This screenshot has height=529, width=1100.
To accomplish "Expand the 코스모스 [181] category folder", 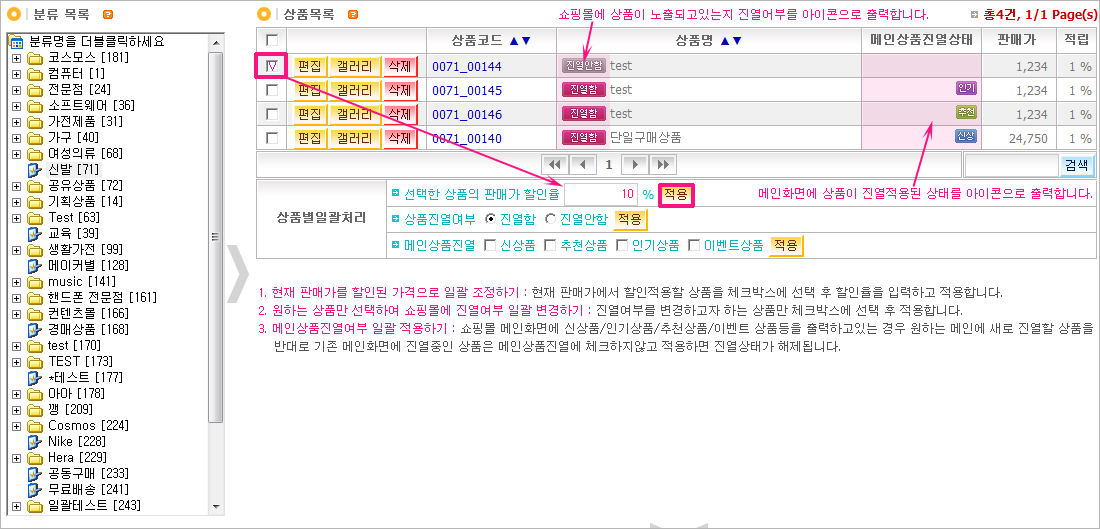I will point(16,57).
